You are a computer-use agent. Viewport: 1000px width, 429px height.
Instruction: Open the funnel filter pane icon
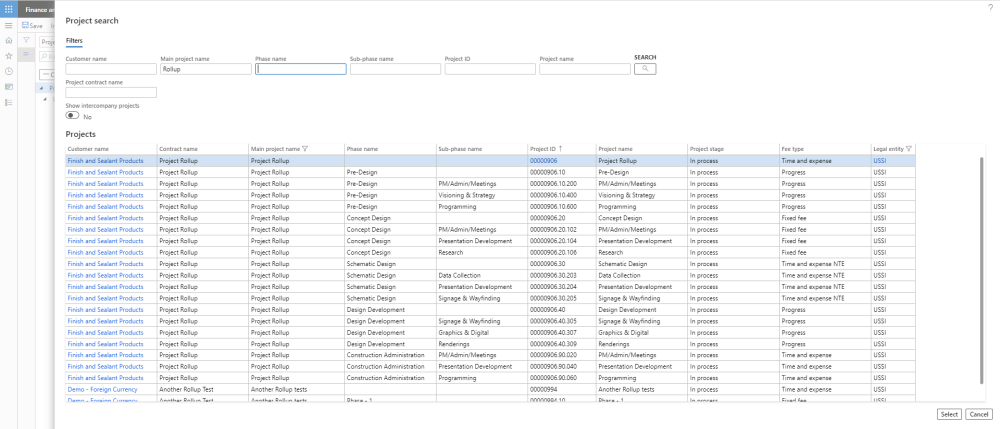pos(26,40)
